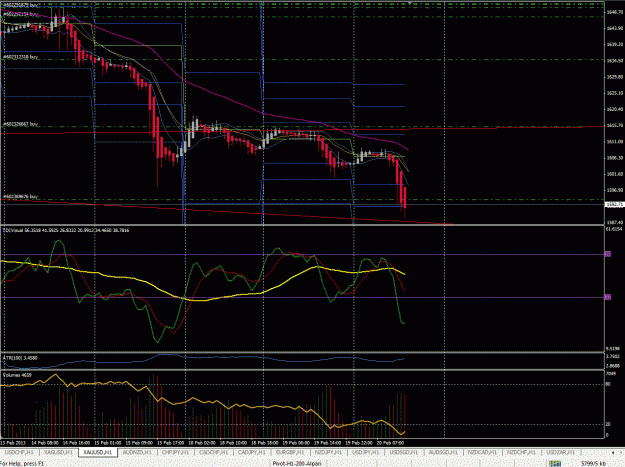The width and height of the screenshot is (625, 467).
Task: Click the Volumes 4659 indicator label
Action: 17,375
